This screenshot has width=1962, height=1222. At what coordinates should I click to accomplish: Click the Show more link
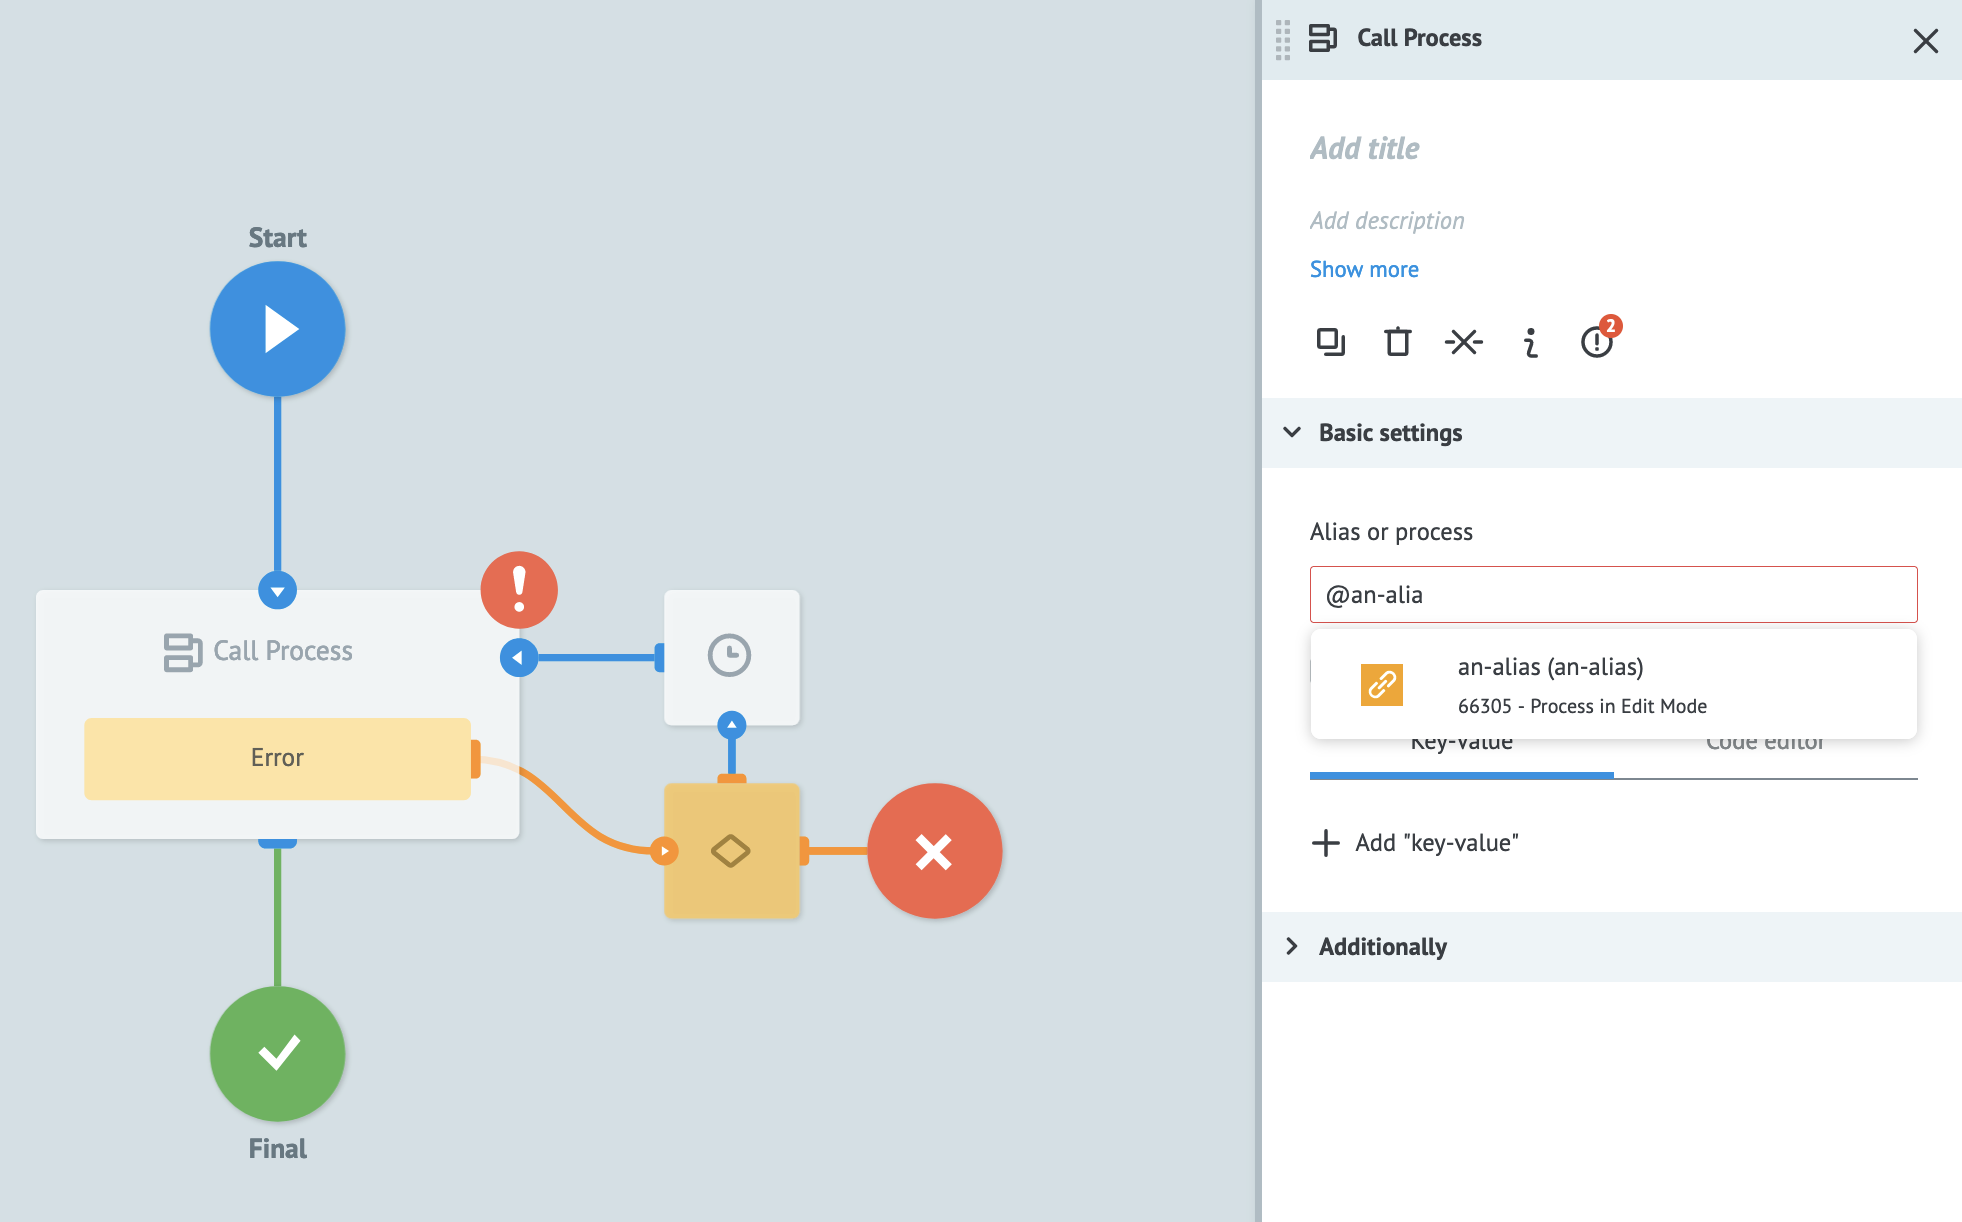click(1363, 269)
